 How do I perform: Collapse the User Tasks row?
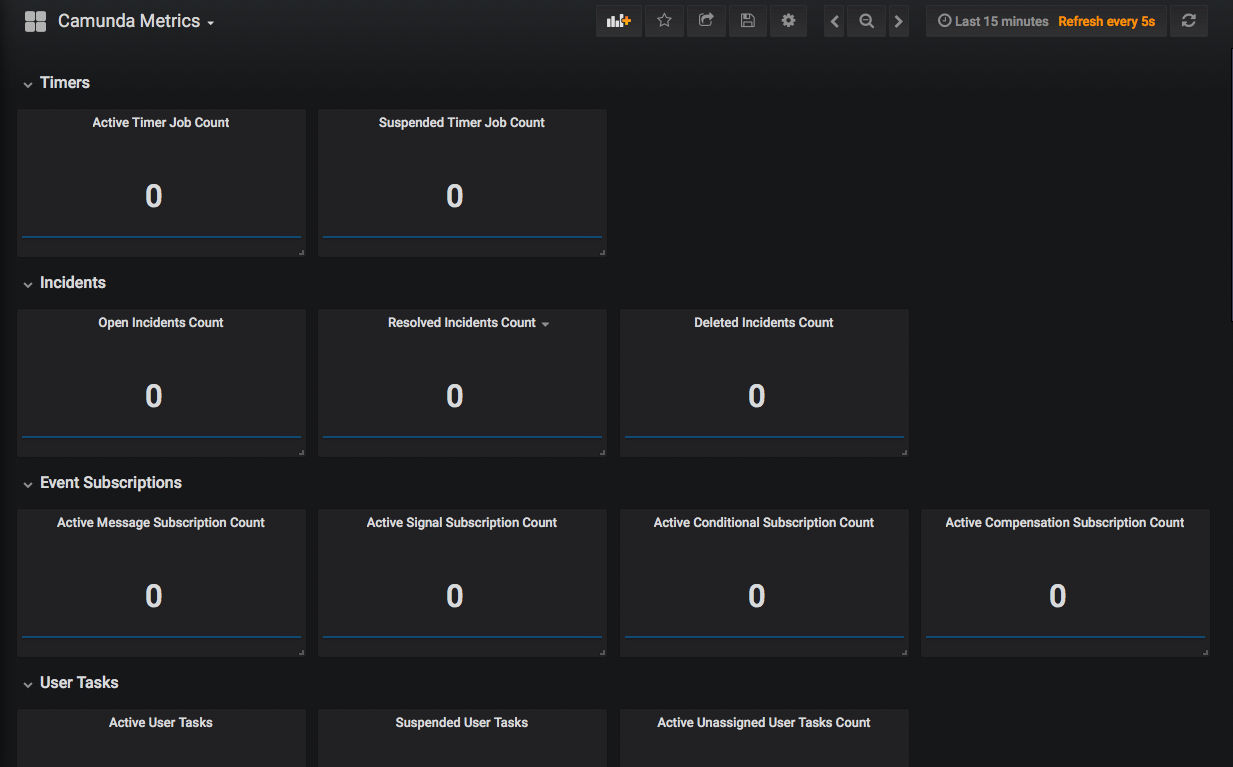coord(28,684)
